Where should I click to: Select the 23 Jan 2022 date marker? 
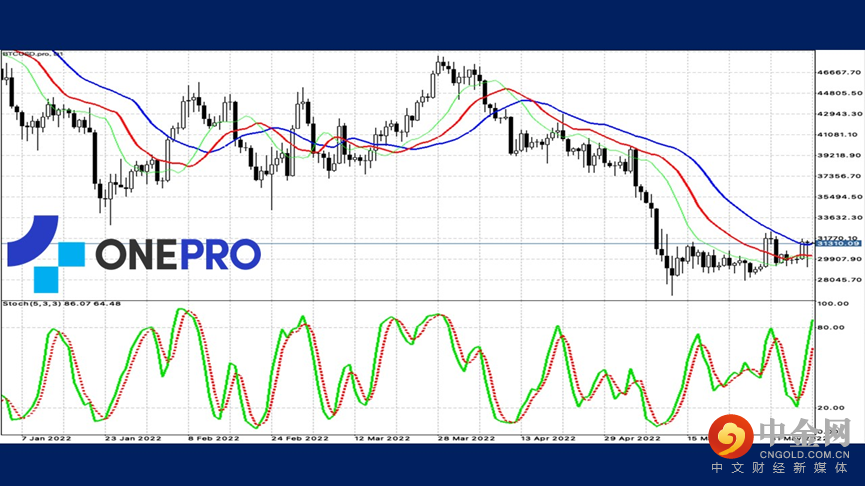point(133,439)
